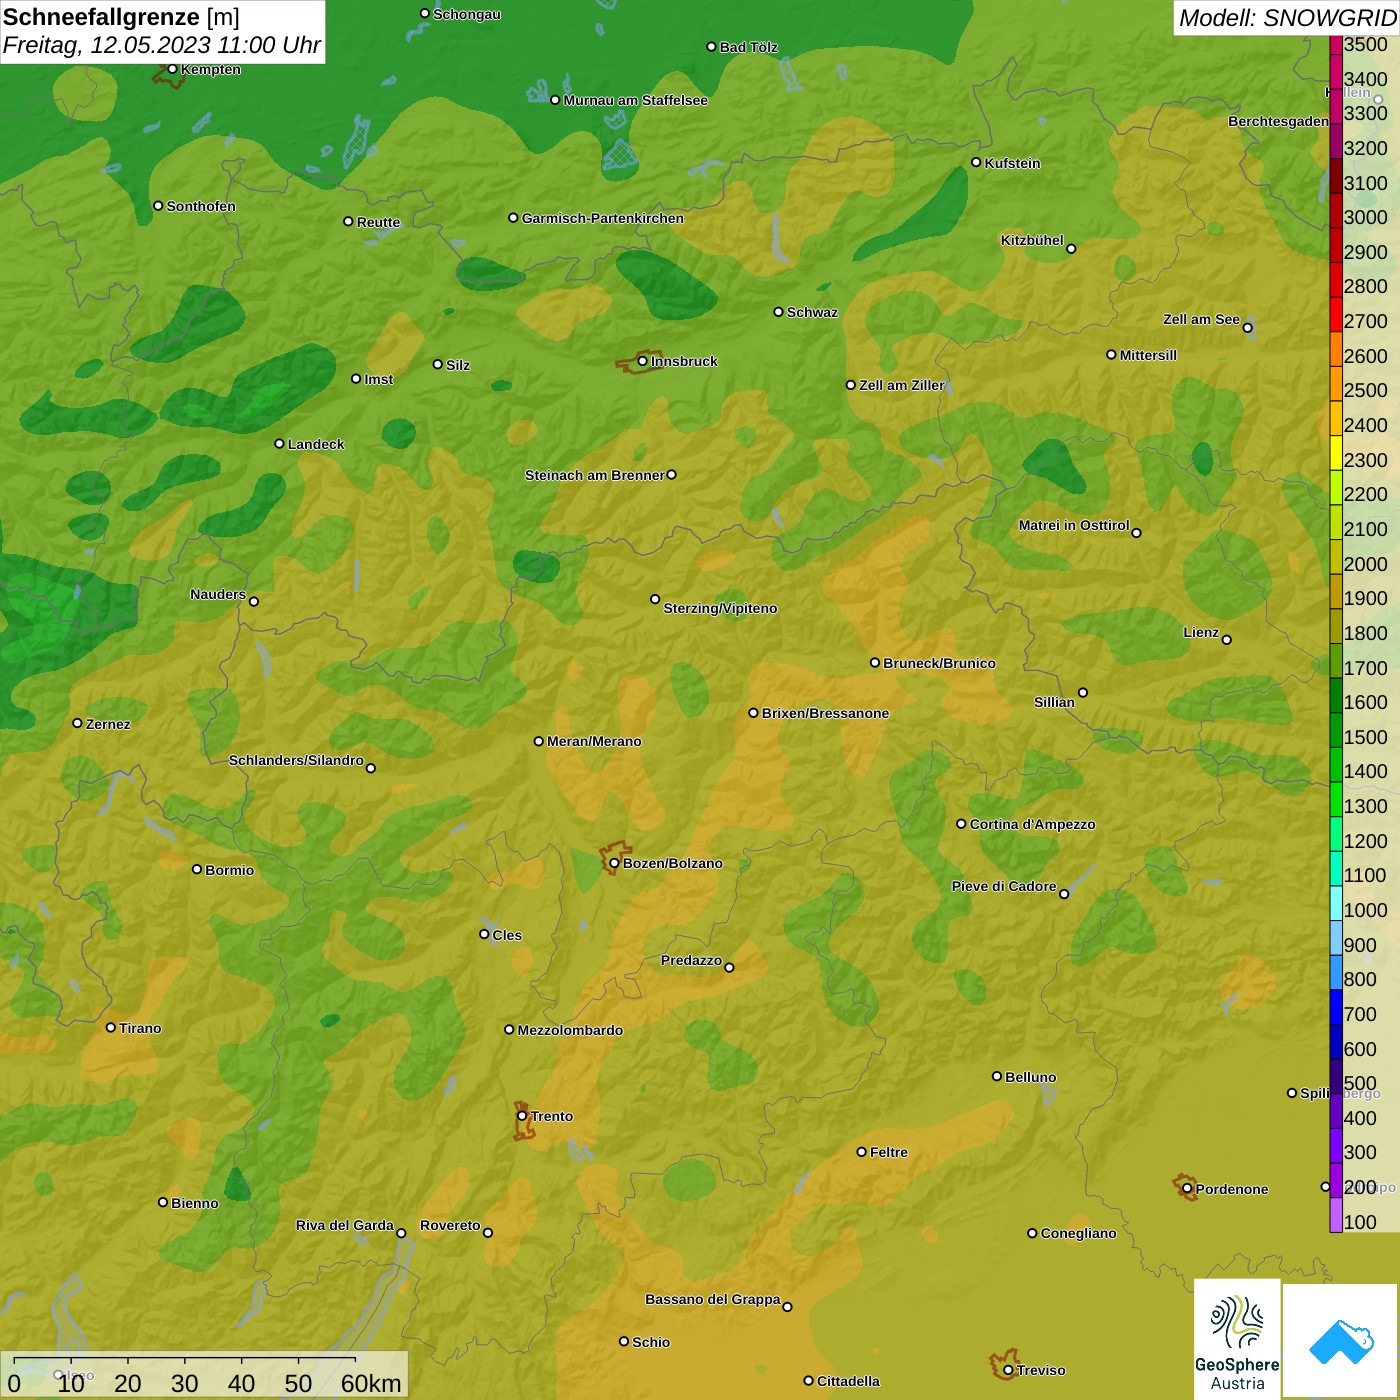Click the Pieve di Cadore label

1004,886
